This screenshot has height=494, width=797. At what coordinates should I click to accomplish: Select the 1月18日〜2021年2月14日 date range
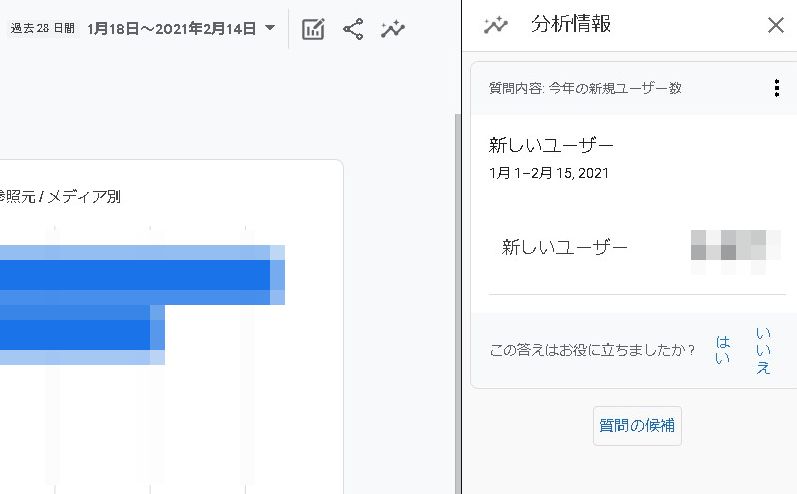click(x=171, y=29)
